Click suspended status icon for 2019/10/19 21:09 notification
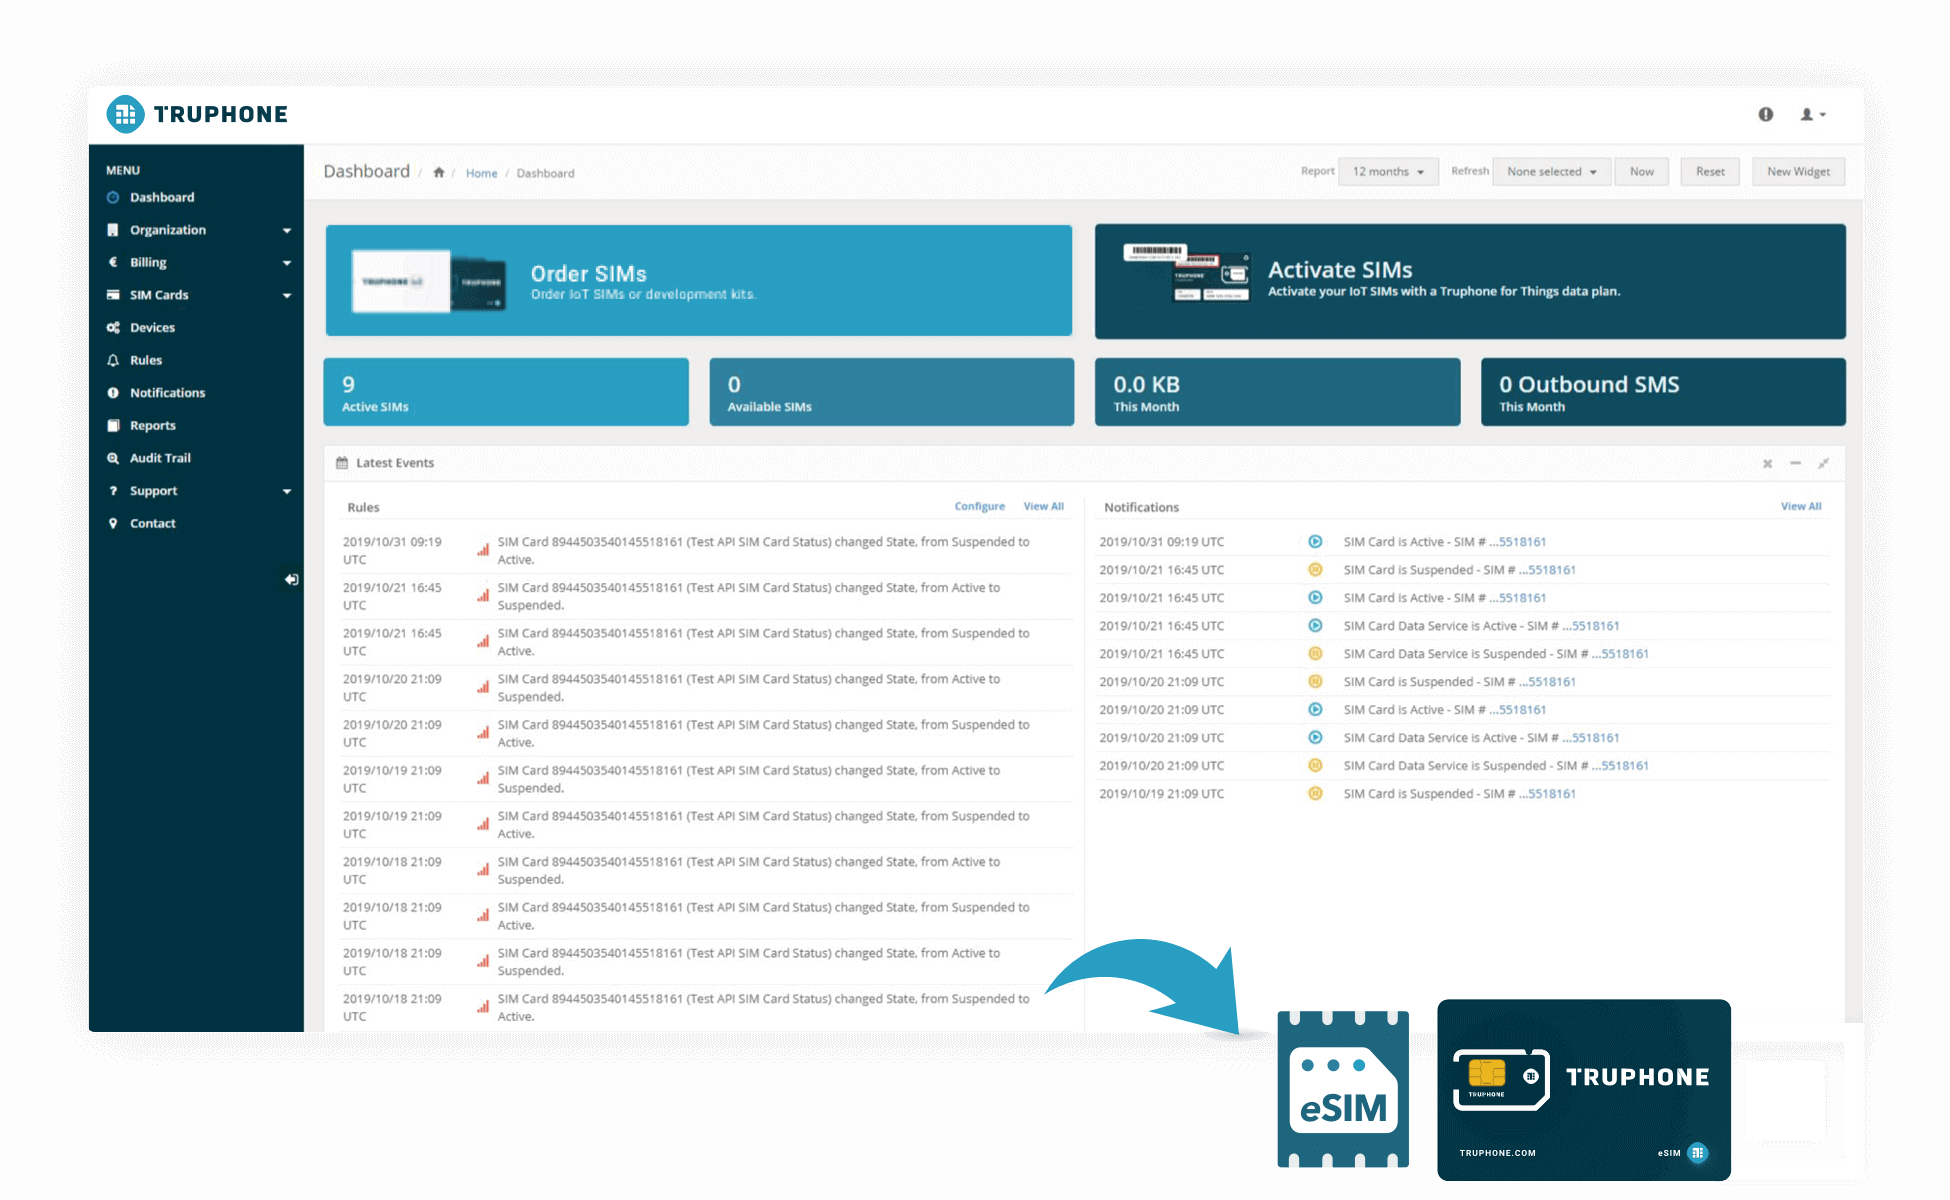The height and width of the screenshot is (1200, 1950). 1315,794
